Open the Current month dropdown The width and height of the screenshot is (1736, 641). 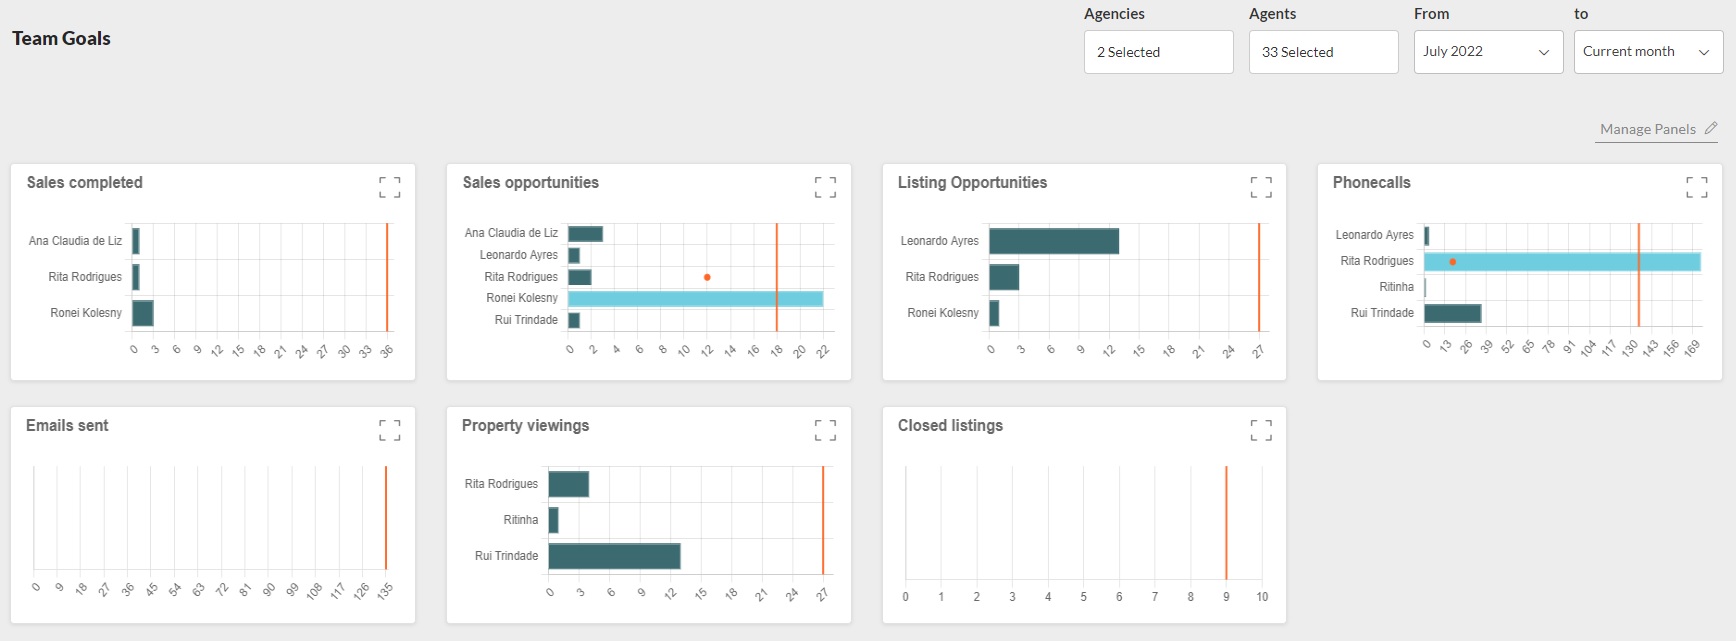click(1647, 52)
